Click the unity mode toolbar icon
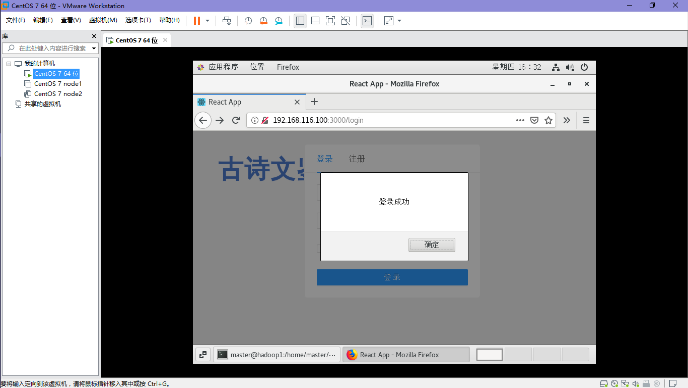688x388 pixels. (x=346, y=21)
